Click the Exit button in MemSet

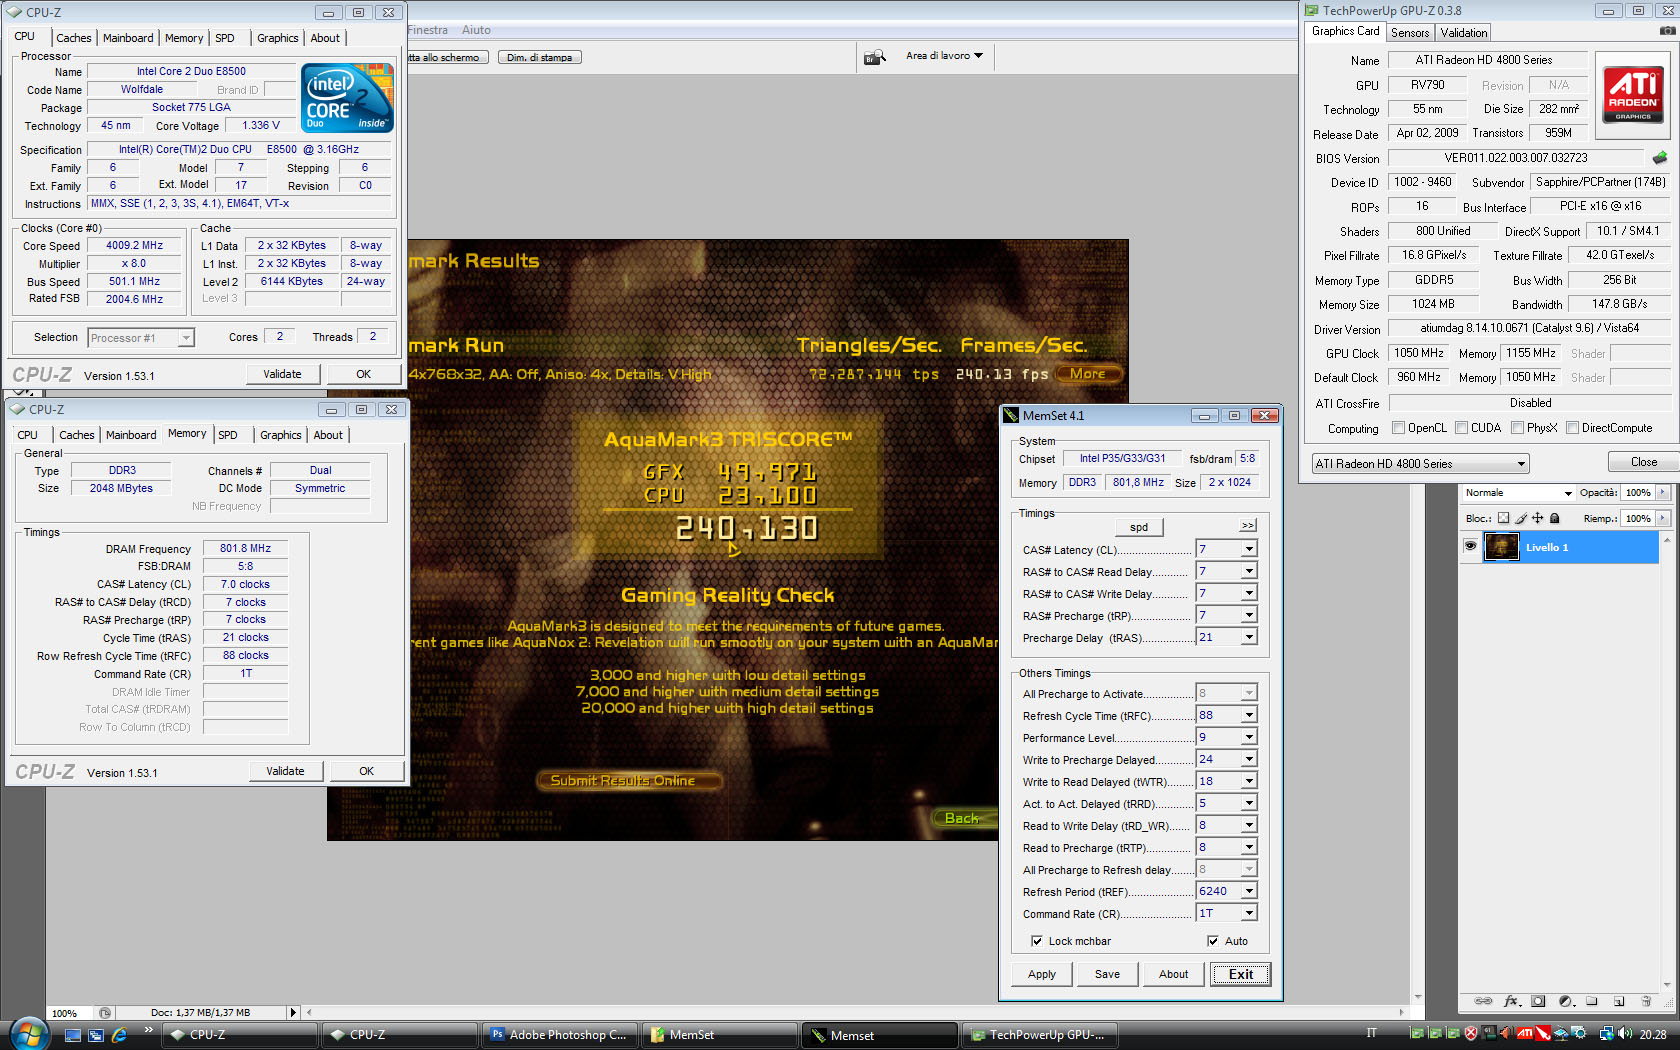pyautogui.click(x=1240, y=974)
